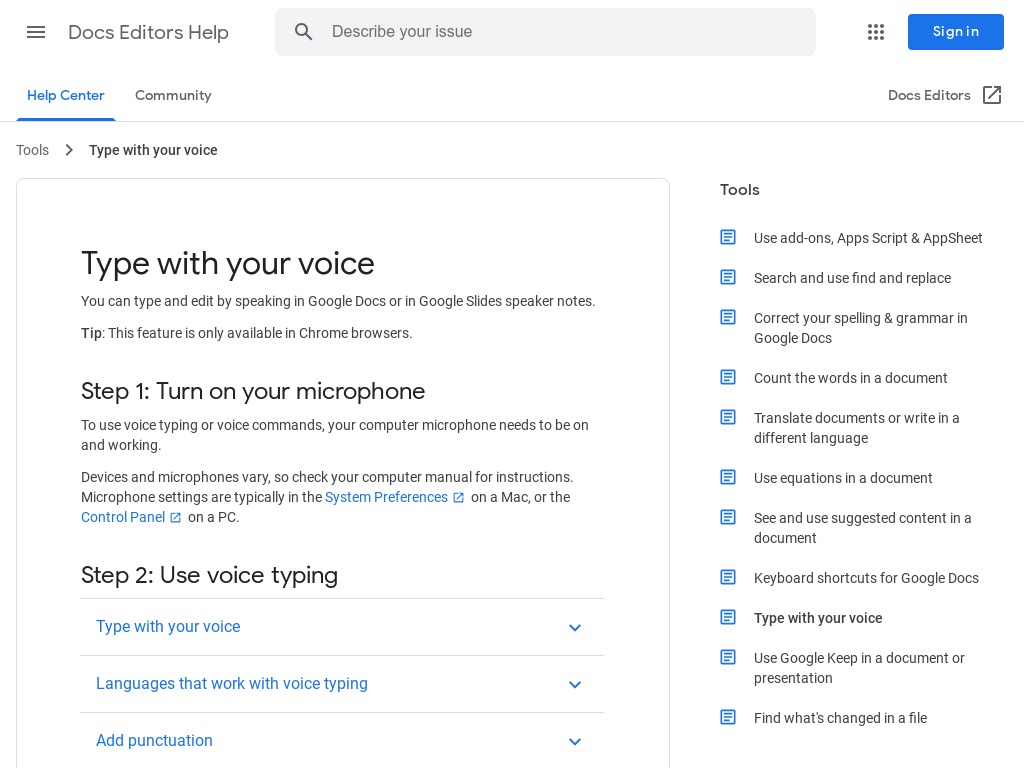Image resolution: width=1024 pixels, height=768 pixels.
Task: Open Correct your spelling & grammar article
Action: point(861,328)
